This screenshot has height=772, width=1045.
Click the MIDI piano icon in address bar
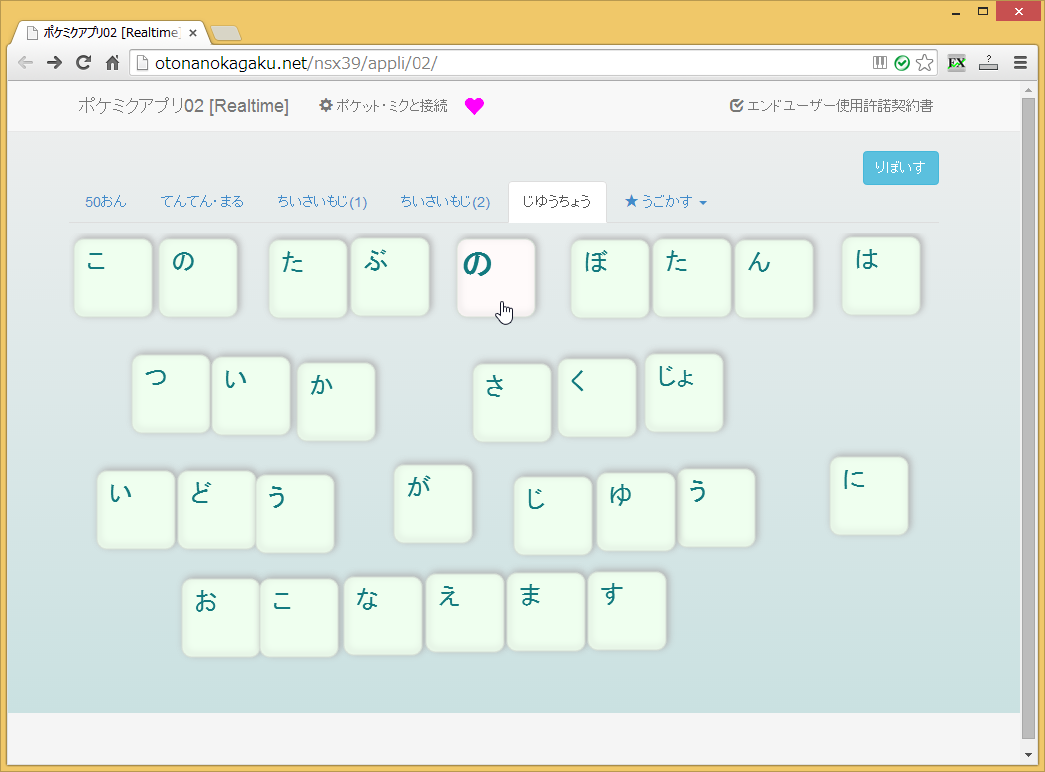(x=880, y=63)
